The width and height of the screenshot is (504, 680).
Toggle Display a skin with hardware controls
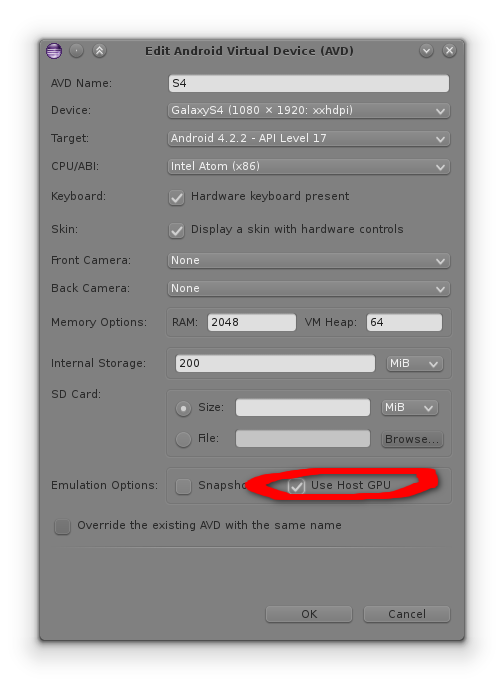pyautogui.click(x=177, y=230)
